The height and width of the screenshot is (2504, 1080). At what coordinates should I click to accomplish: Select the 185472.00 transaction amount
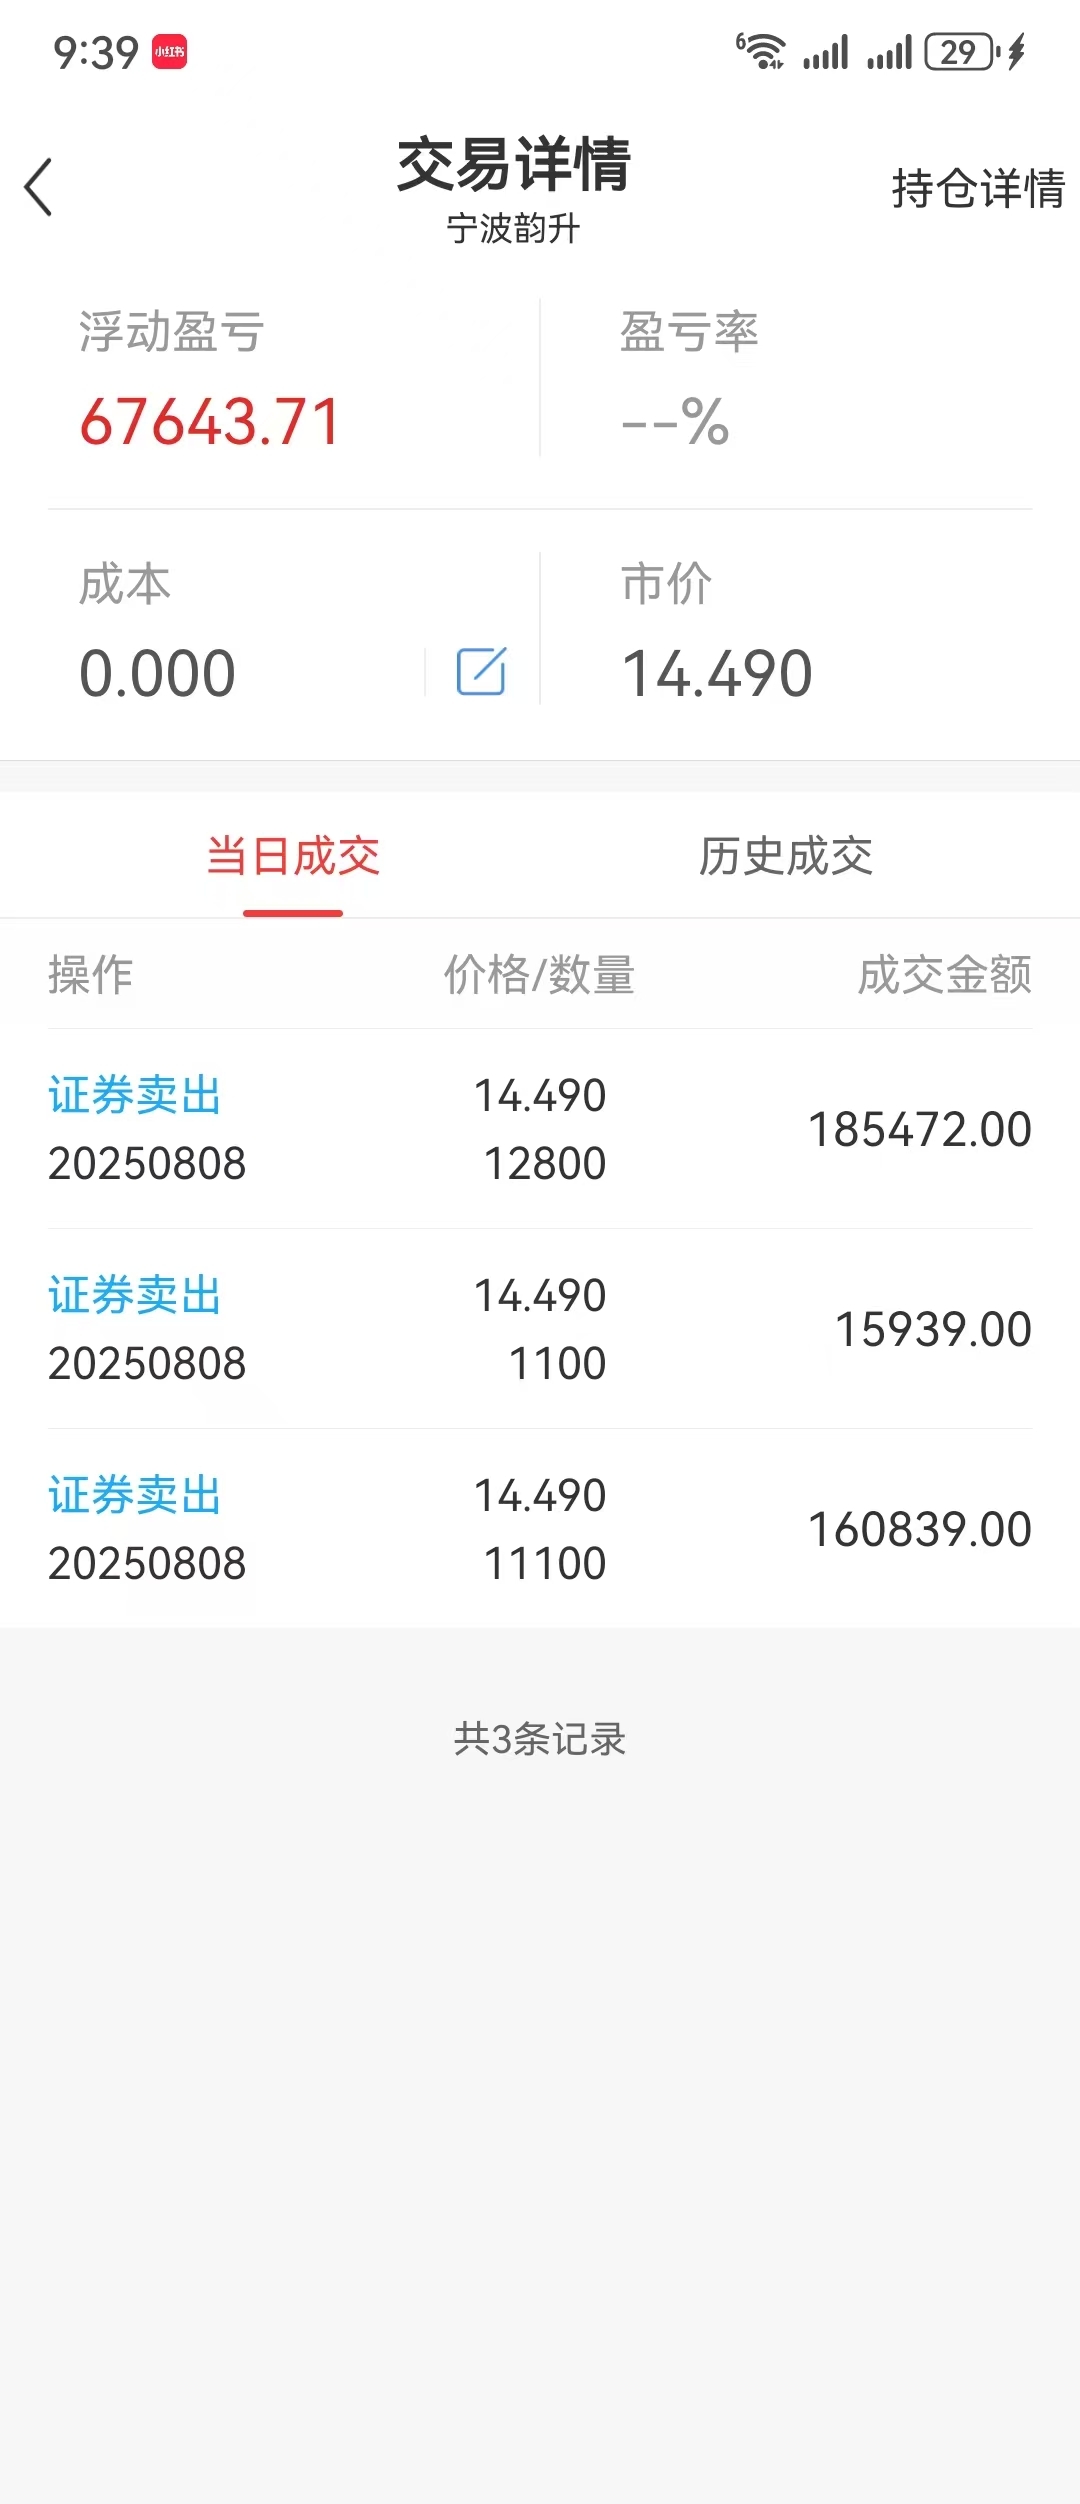click(919, 1130)
